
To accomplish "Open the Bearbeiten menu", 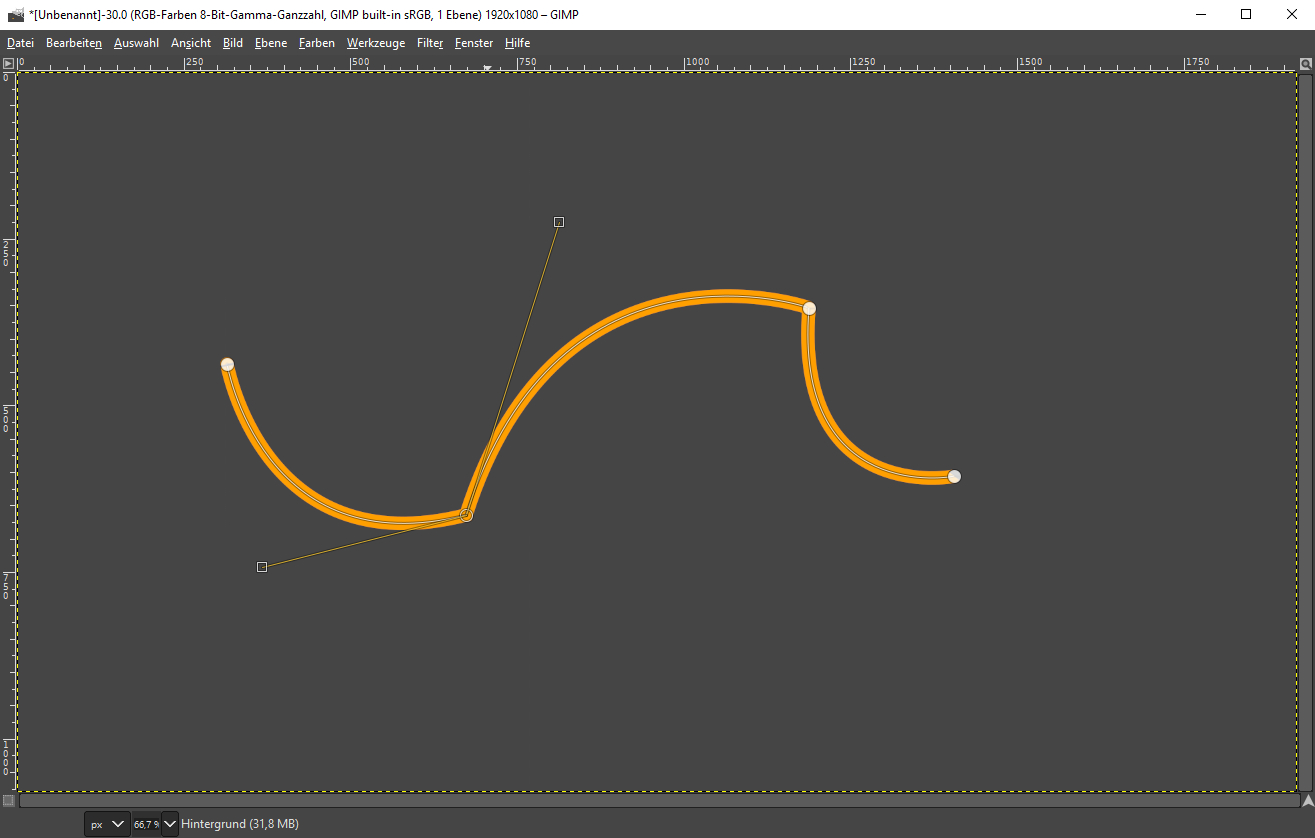I will tap(73, 43).
